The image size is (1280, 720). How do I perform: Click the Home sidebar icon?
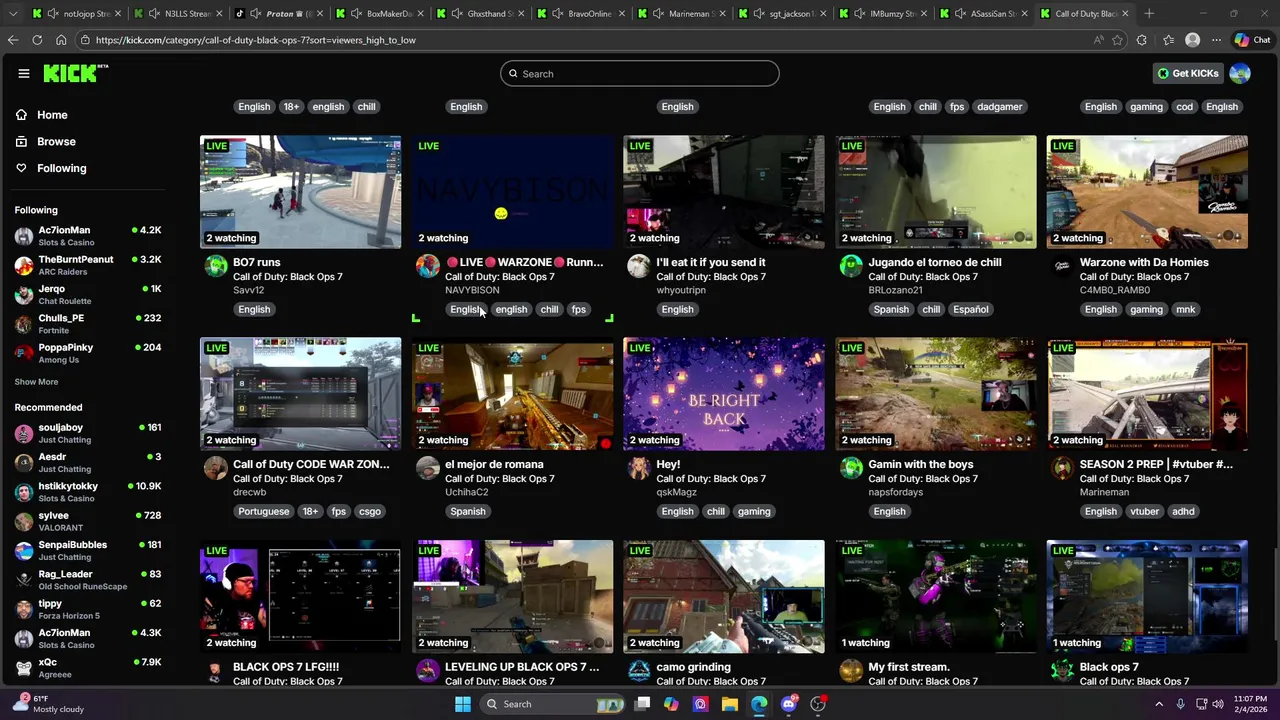coord(22,115)
